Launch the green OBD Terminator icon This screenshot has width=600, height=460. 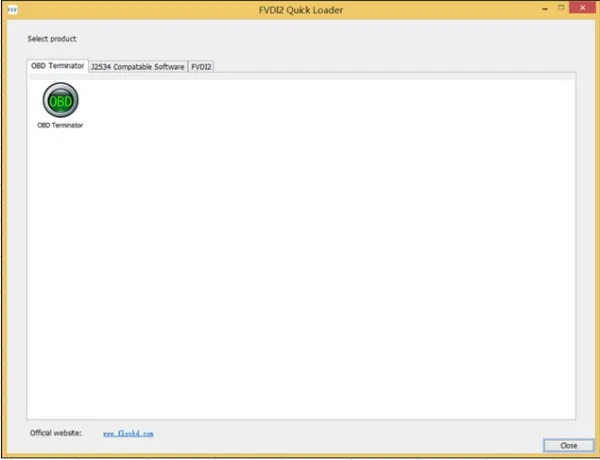[x=60, y=100]
